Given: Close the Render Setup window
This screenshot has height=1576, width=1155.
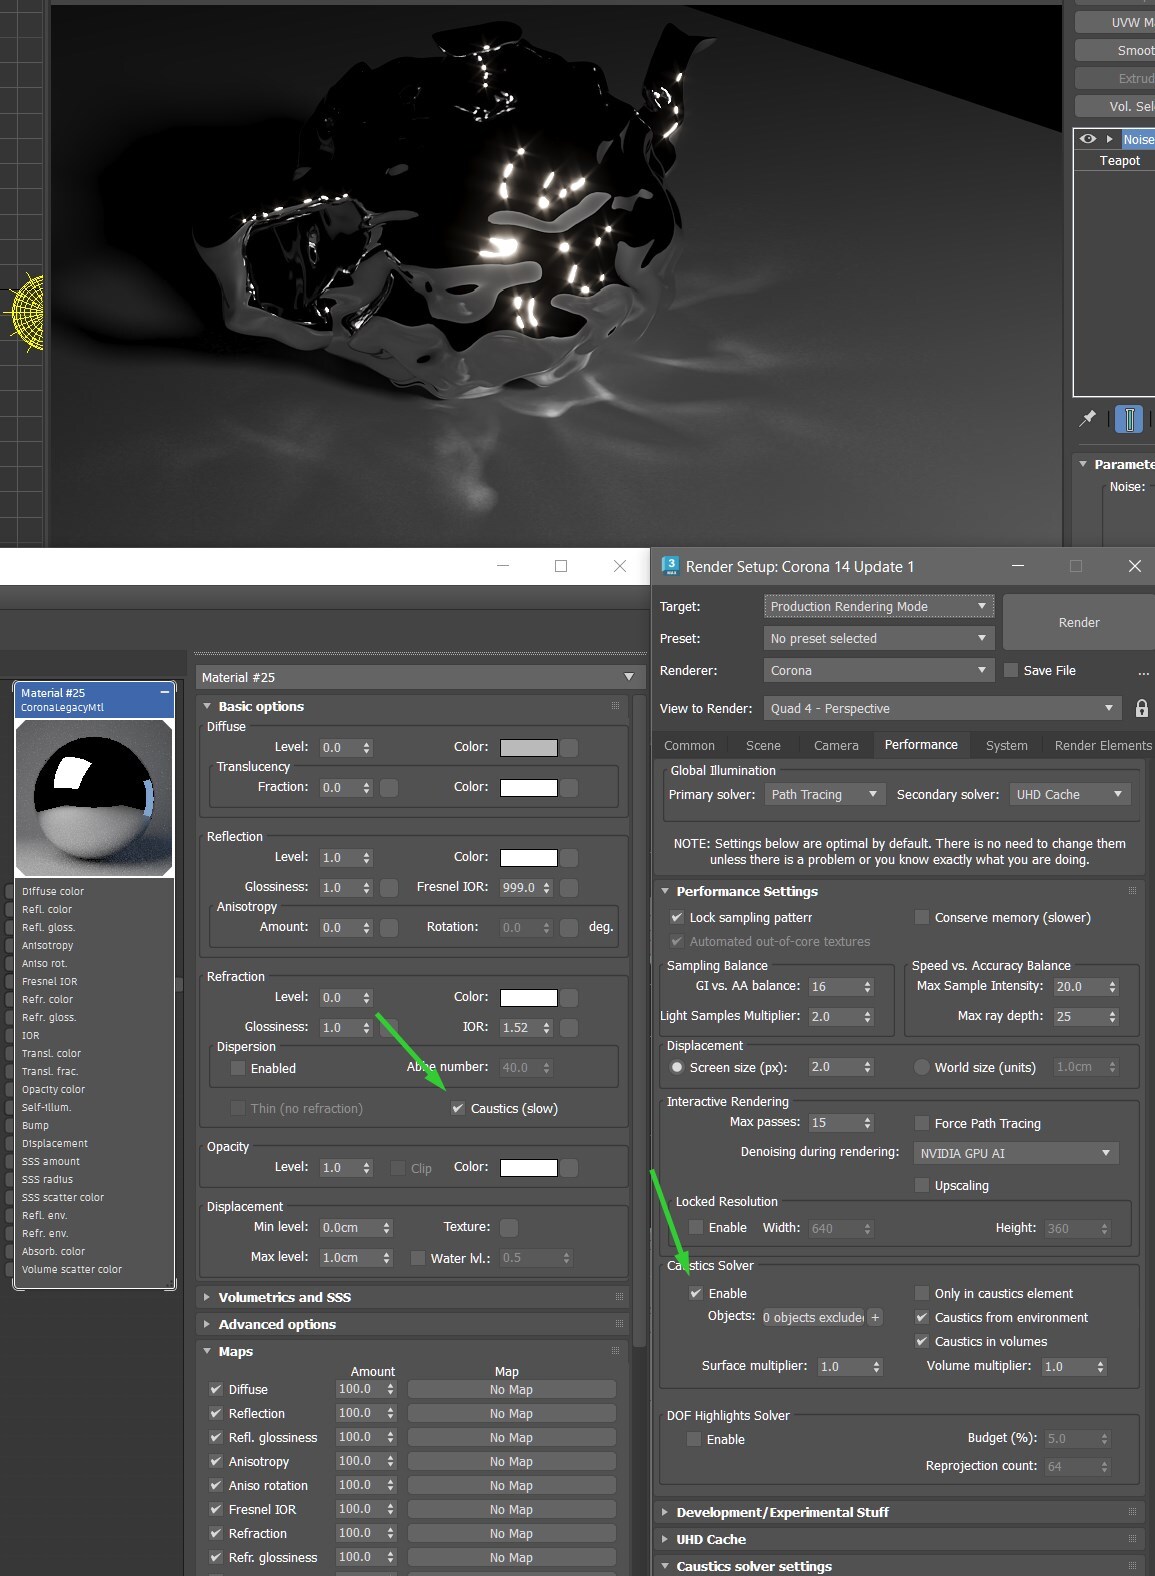Looking at the screenshot, I should (x=1134, y=566).
